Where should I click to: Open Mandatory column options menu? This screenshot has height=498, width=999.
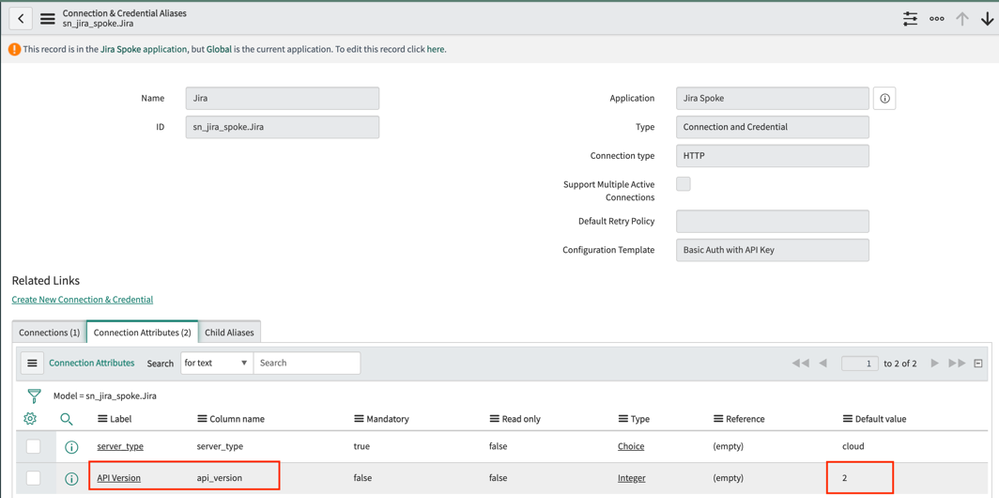pos(359,419)
